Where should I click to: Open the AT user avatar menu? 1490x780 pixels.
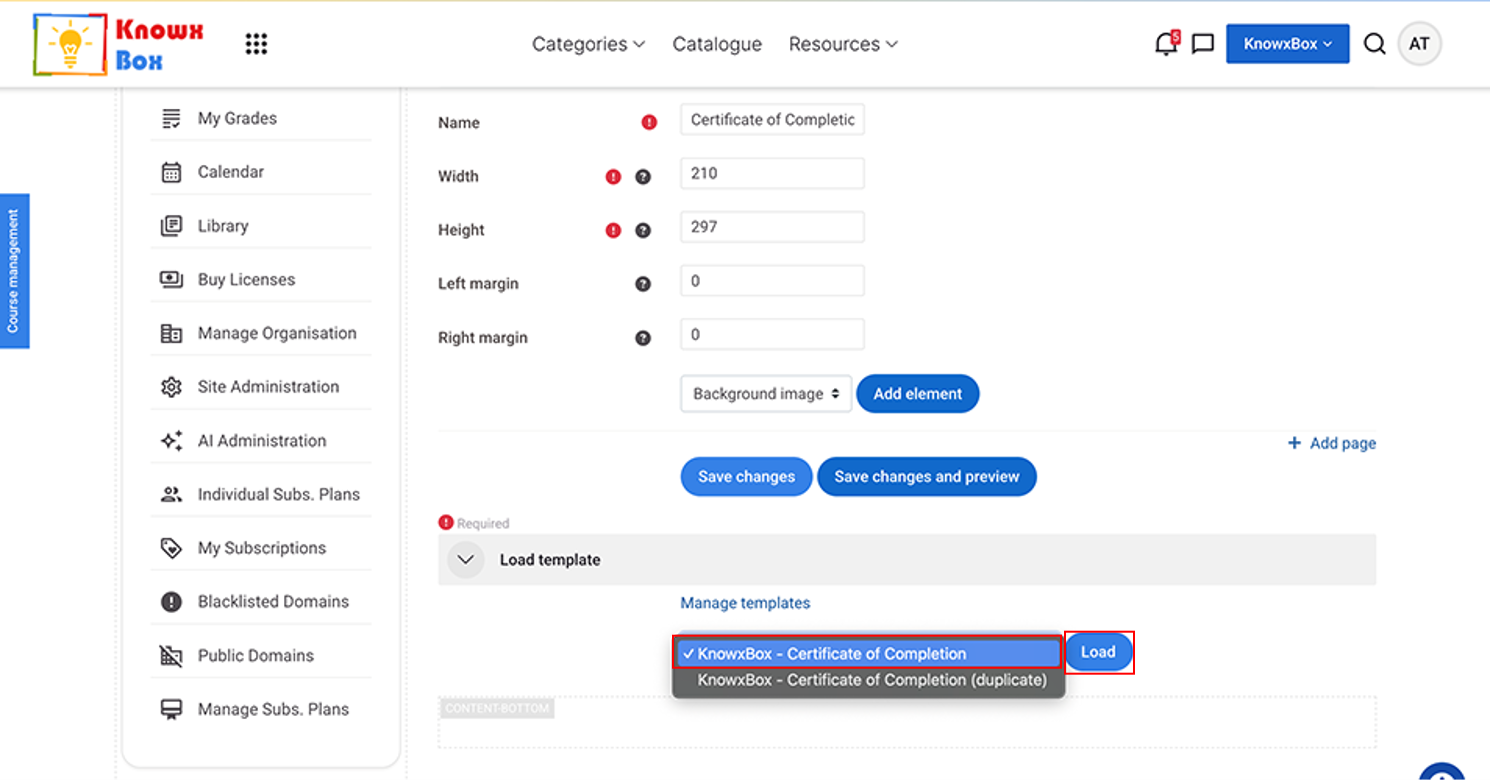click(x=1419, y=44)
